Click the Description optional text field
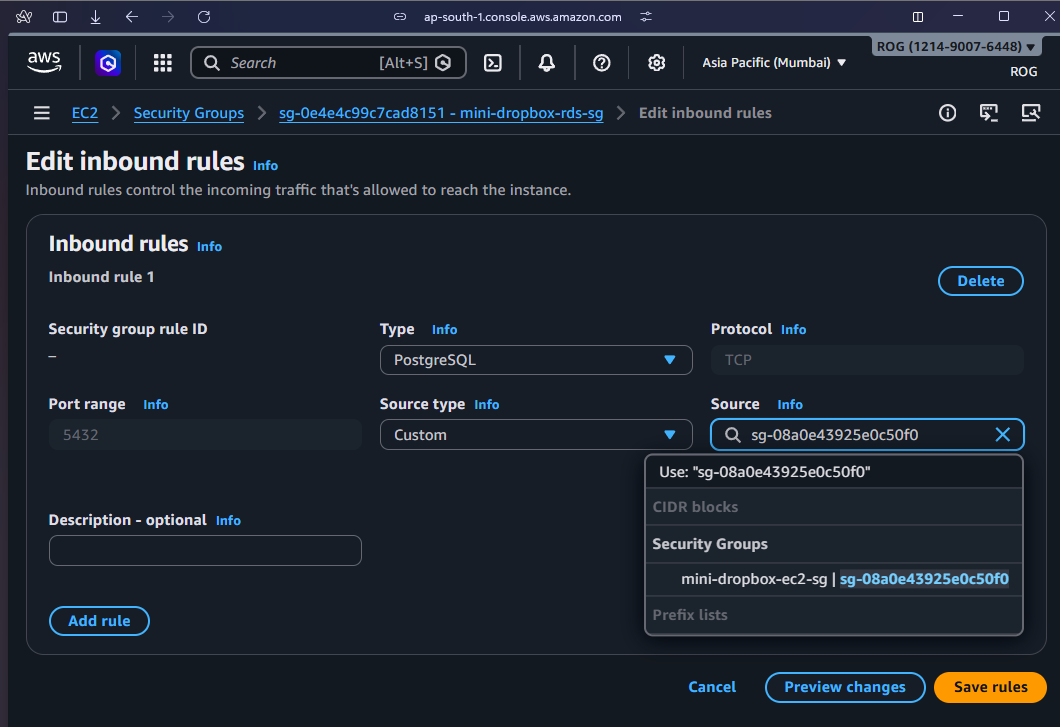Screen dimensions: 1060x727 205,551
